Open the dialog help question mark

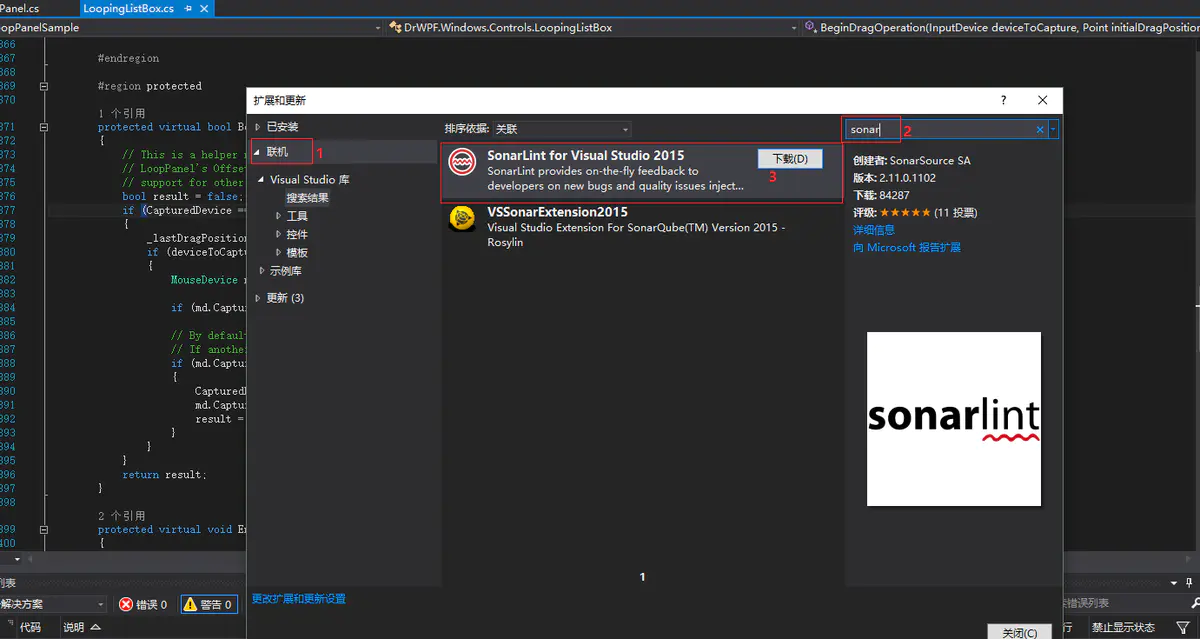1003,100
